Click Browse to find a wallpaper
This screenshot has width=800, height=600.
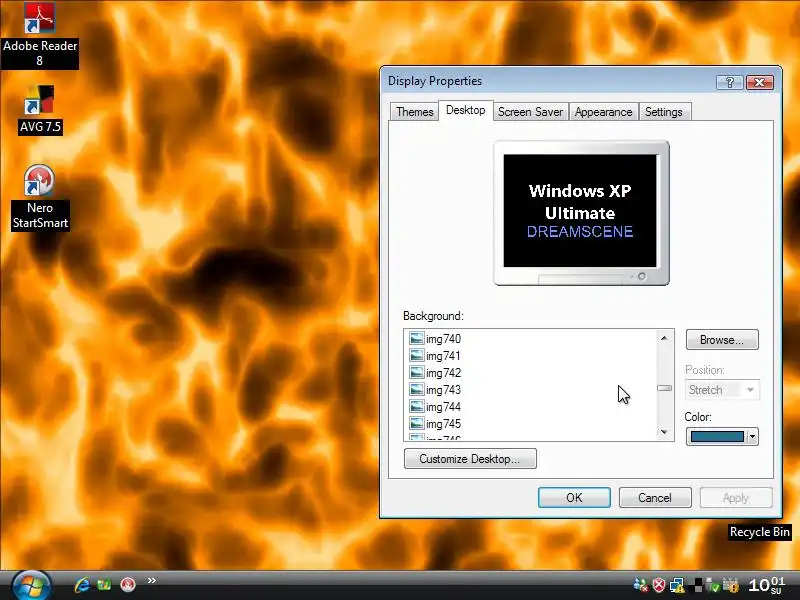click(721, 340)
